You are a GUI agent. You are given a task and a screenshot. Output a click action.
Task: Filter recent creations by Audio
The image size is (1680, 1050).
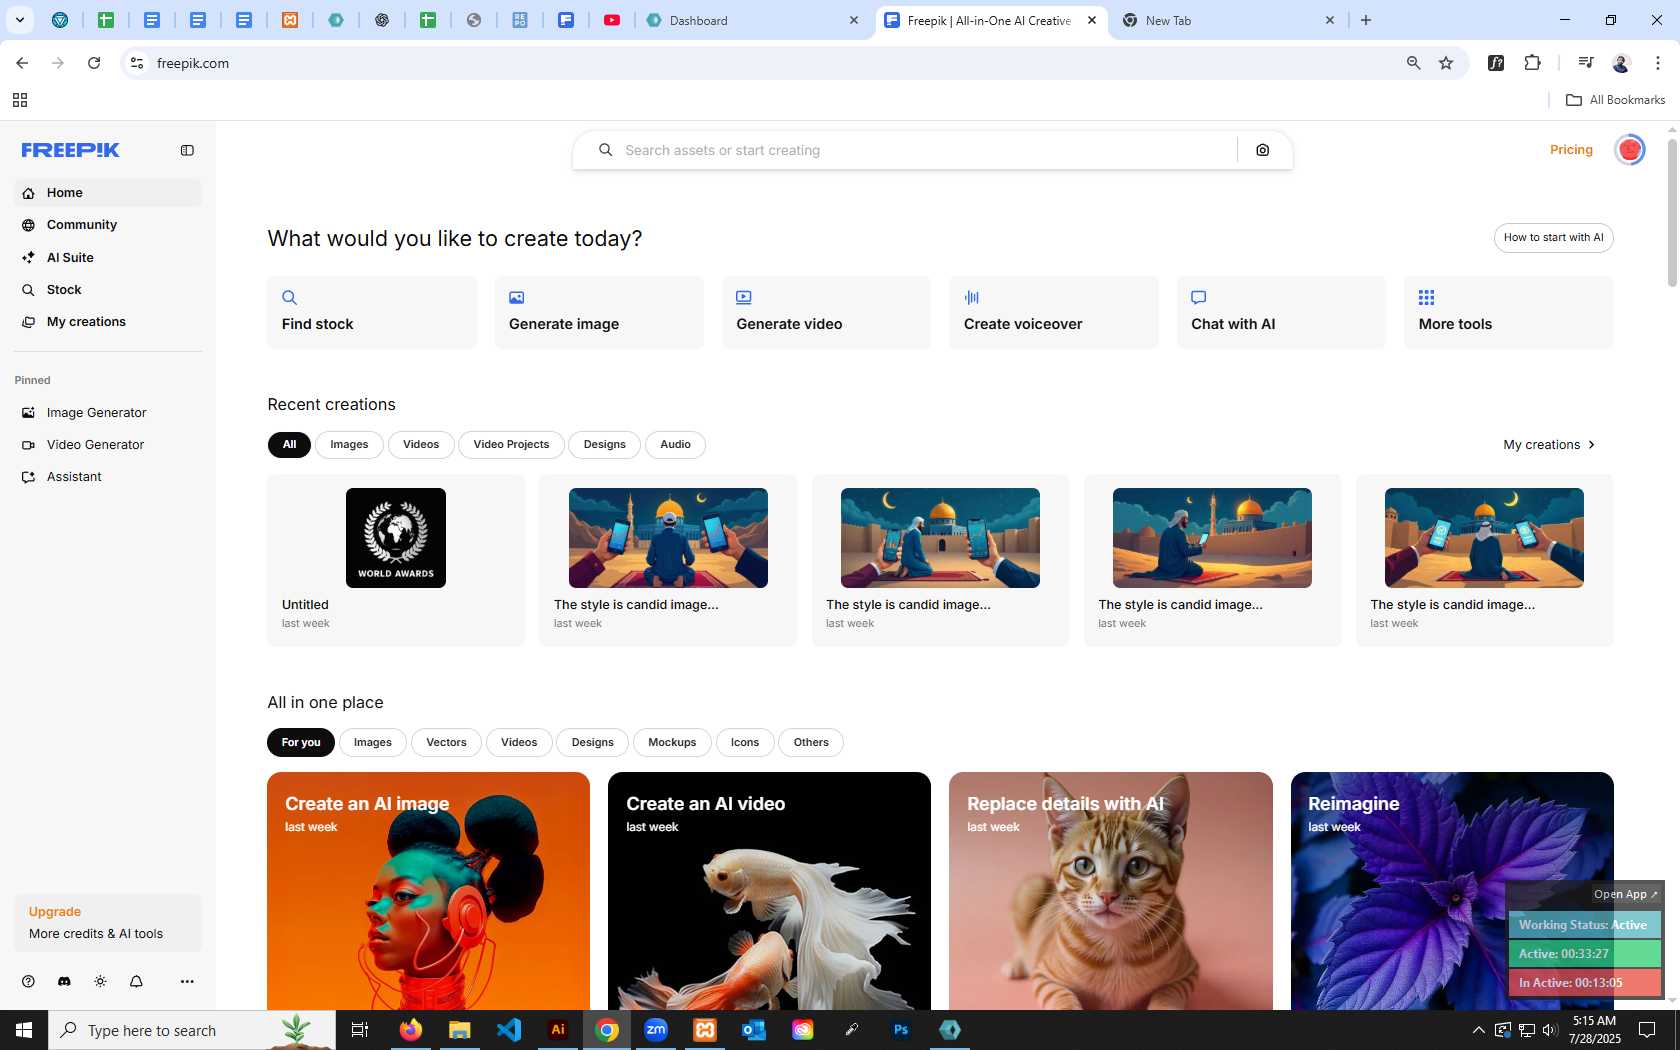pos(675,444)
